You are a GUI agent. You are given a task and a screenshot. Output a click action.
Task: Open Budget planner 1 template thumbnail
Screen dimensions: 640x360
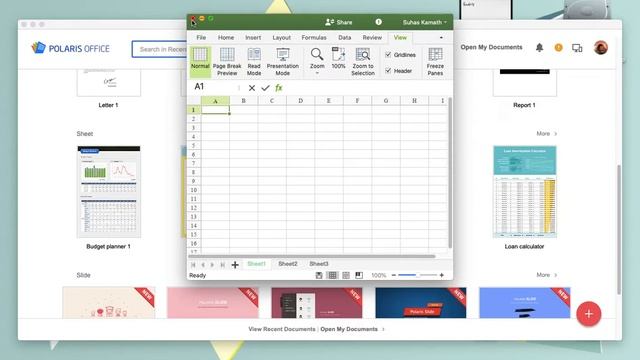(x=109, y=192)
